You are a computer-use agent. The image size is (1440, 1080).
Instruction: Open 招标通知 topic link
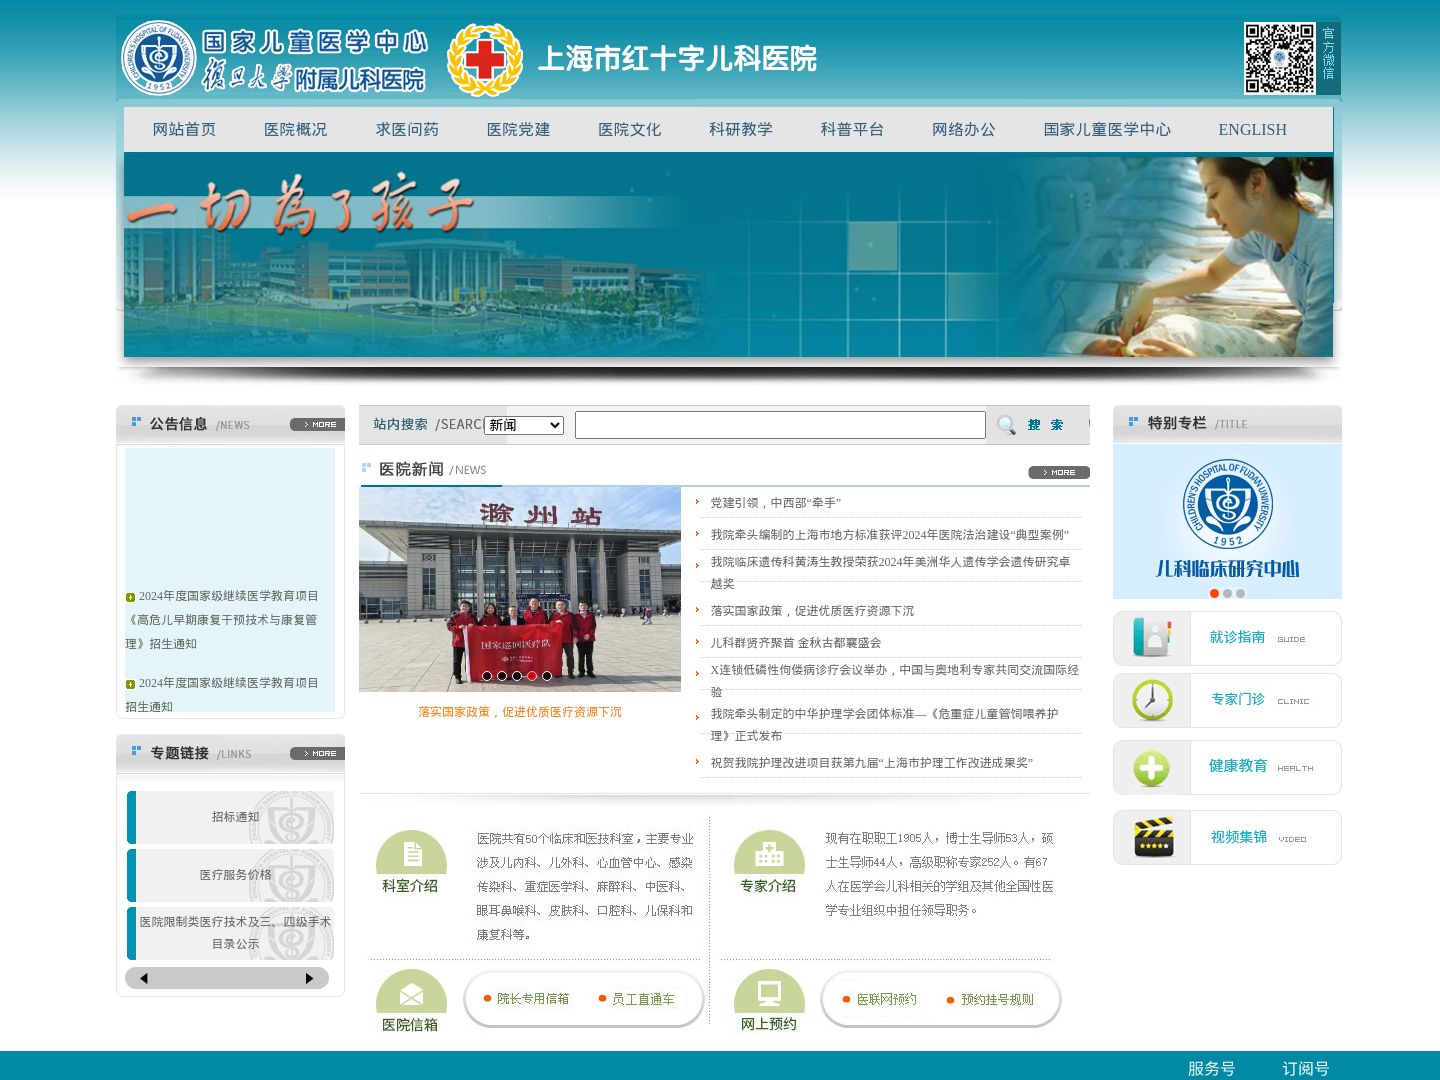point(235,817)
